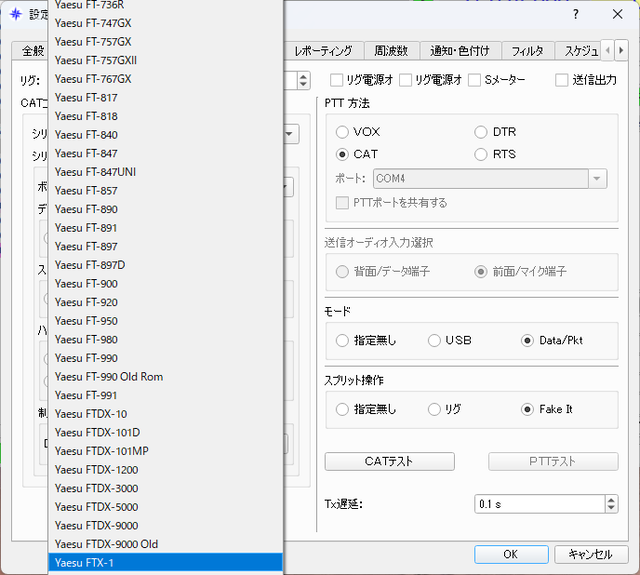Viewport: 640px width, 575px height.
Task: Click the OK button
Action: pyautogui.click(x=511, y=554)
